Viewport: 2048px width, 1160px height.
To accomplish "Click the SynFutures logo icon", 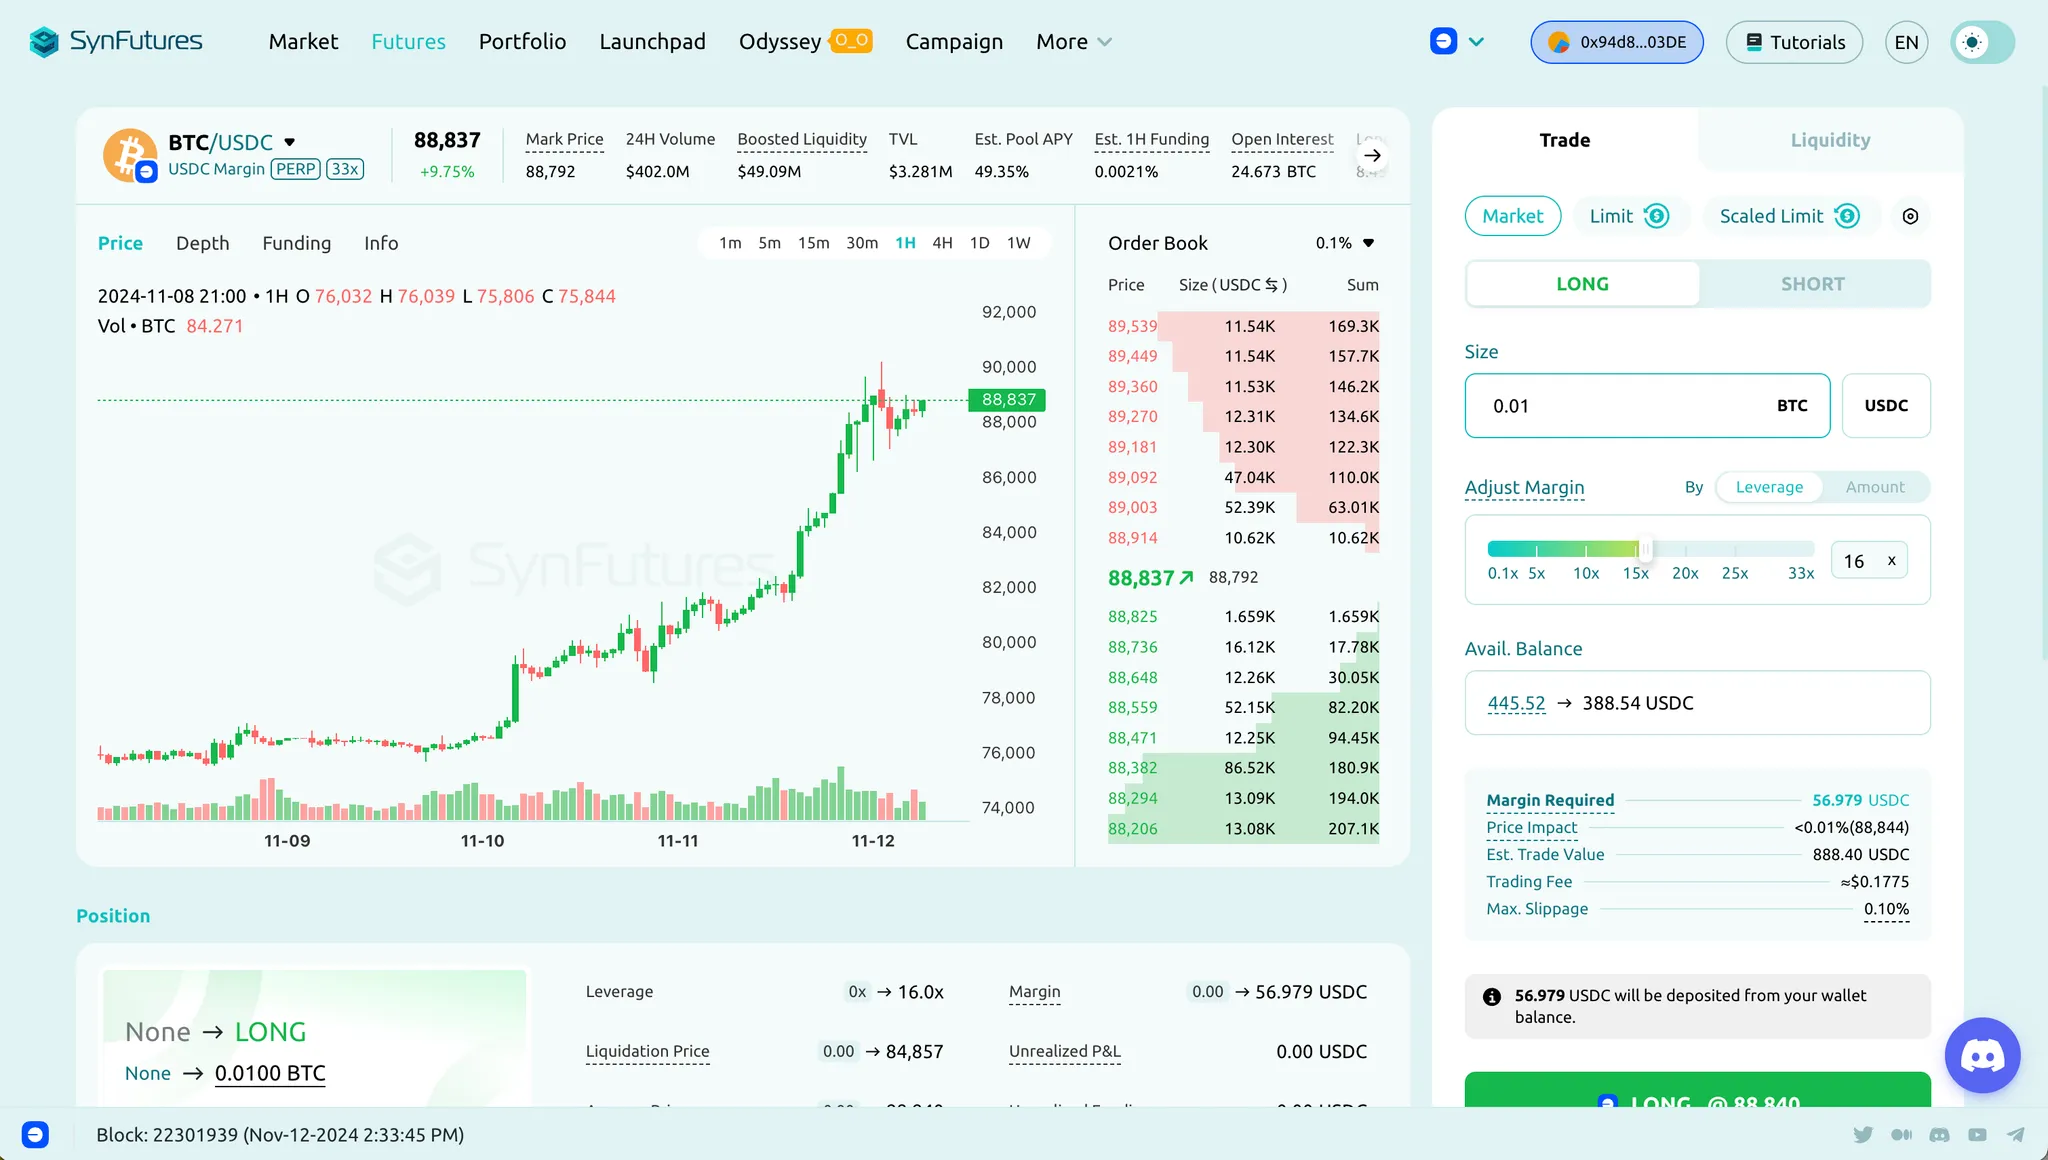I will click(42, 41).
